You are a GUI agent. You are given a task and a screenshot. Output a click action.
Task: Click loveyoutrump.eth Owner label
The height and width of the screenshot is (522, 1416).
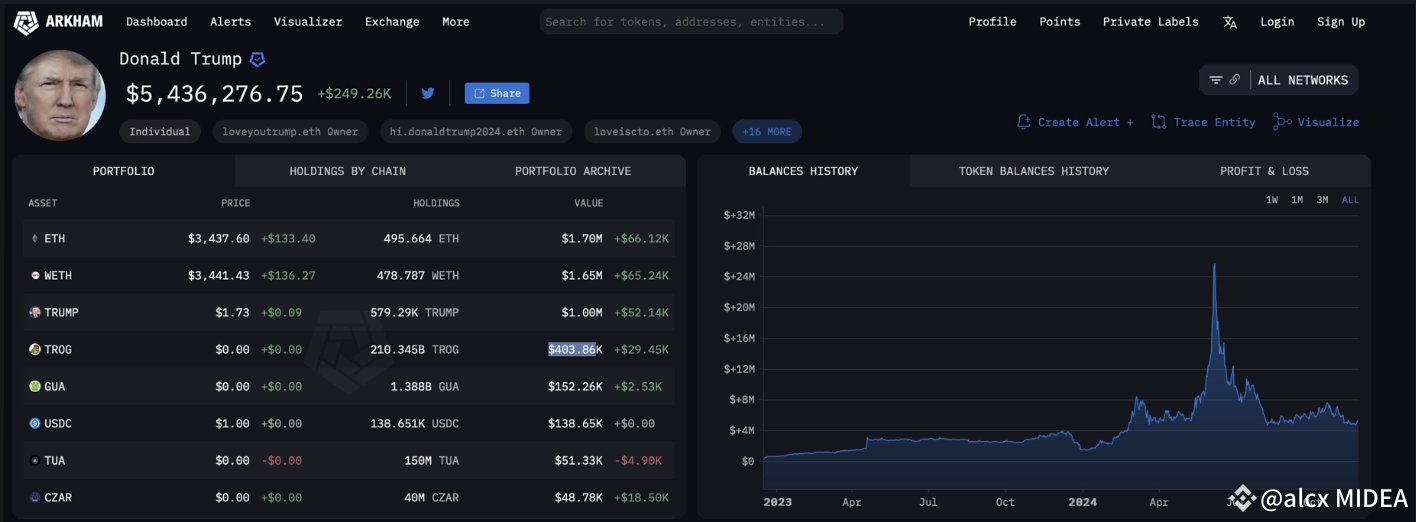point(291,131)
